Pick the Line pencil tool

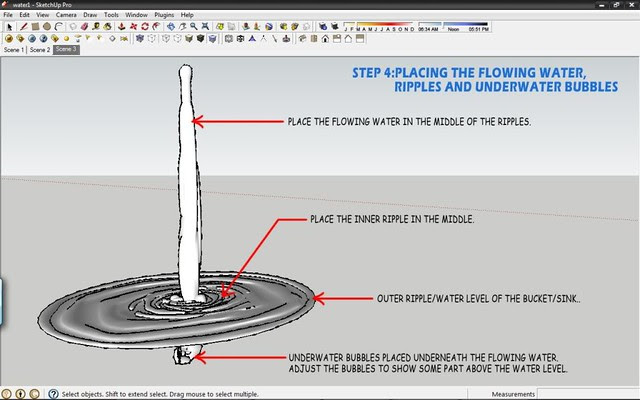24,27
